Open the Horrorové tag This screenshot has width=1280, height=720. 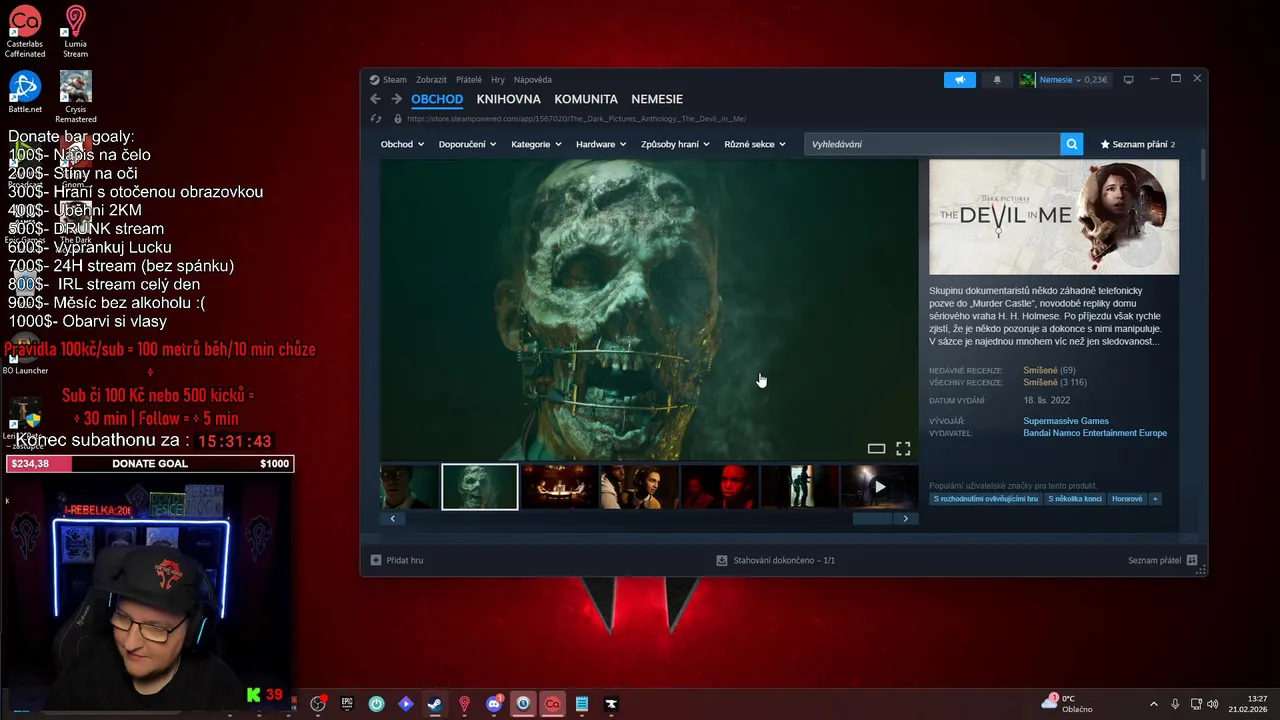(1127, 499)
